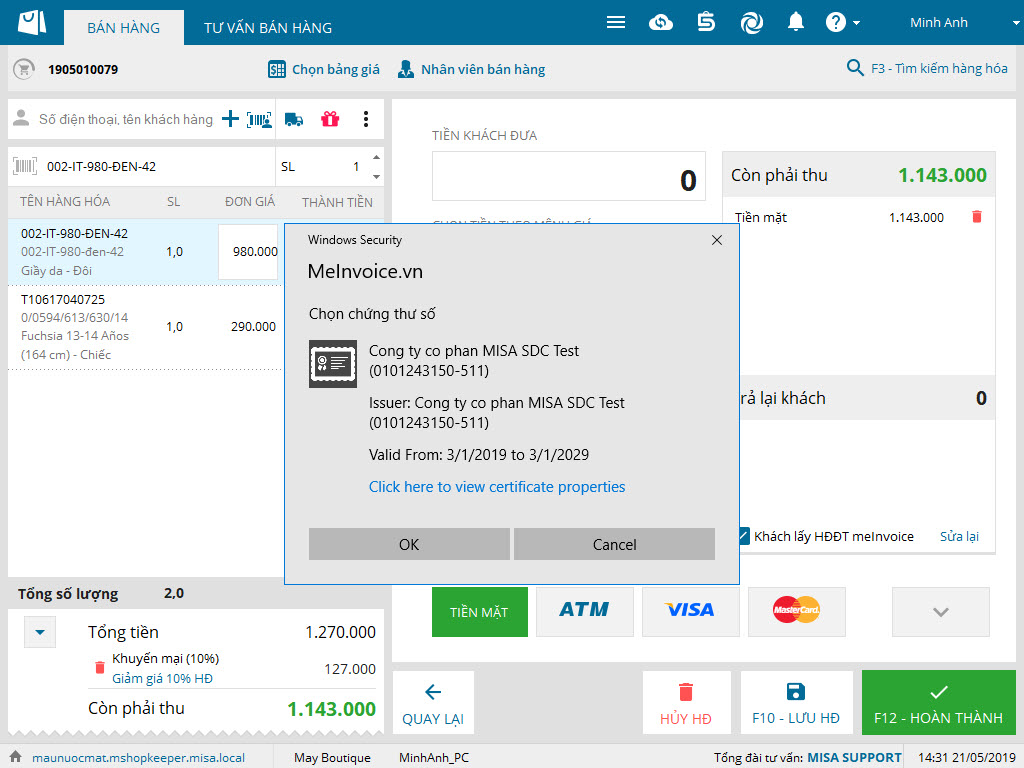Click OK in Windows Security dialog
The image size is (1024, 768).
pyautogui.click(x=409, y=544)
